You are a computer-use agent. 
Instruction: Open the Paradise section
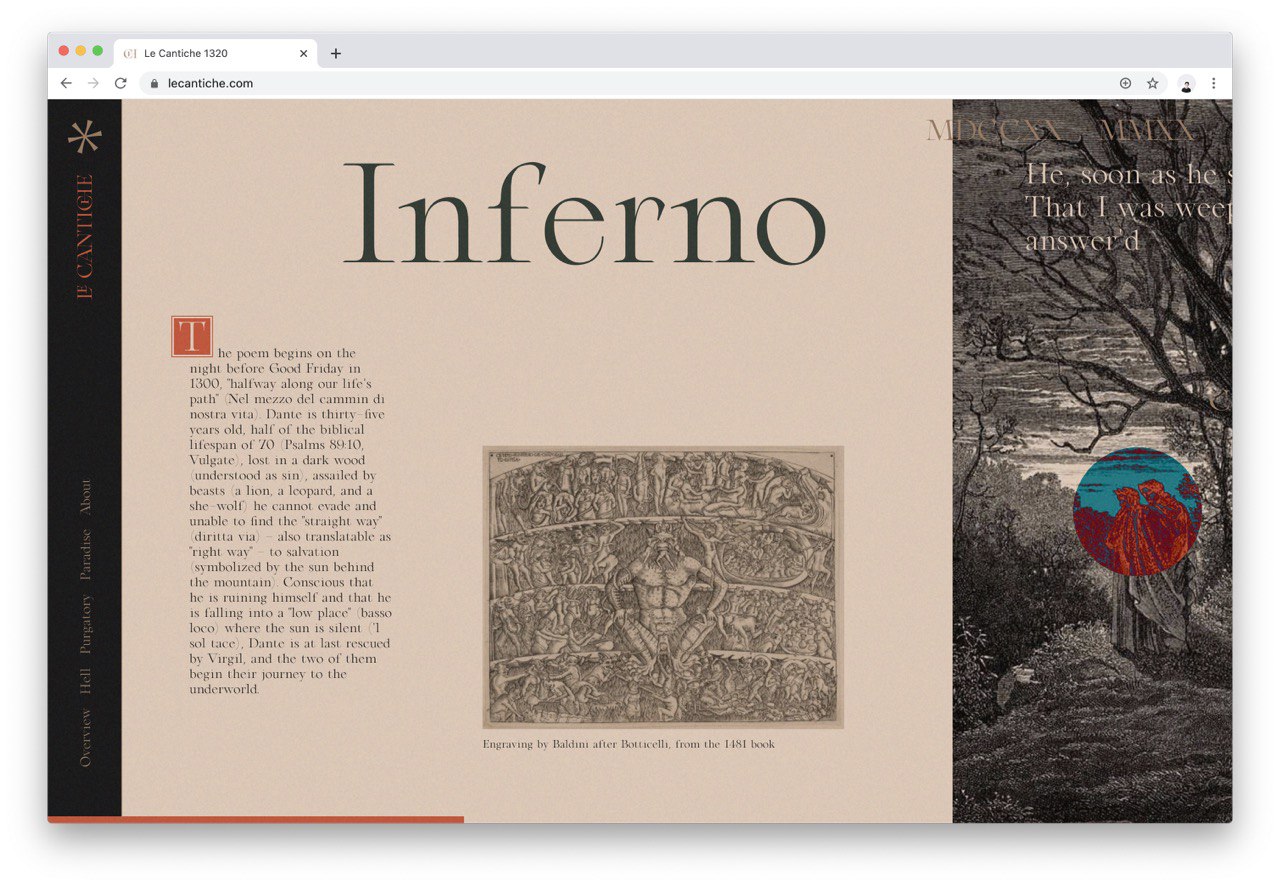pyautogui.click(x=85, y=555)
